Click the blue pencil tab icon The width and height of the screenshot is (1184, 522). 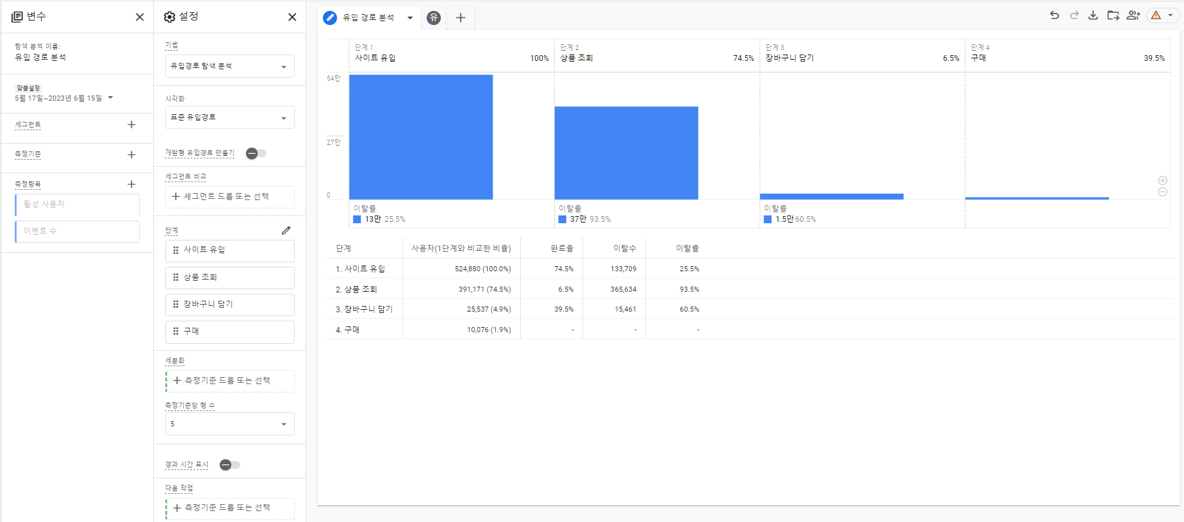330,17
